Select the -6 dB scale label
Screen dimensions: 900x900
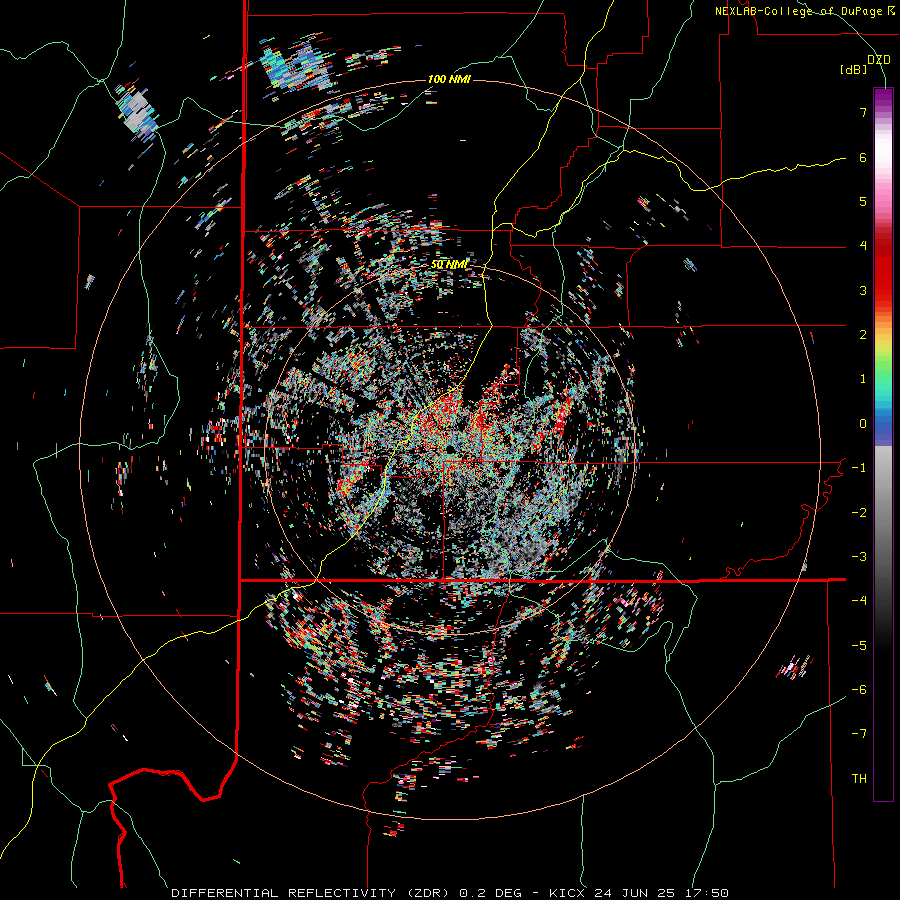click(x=859, y=690)
